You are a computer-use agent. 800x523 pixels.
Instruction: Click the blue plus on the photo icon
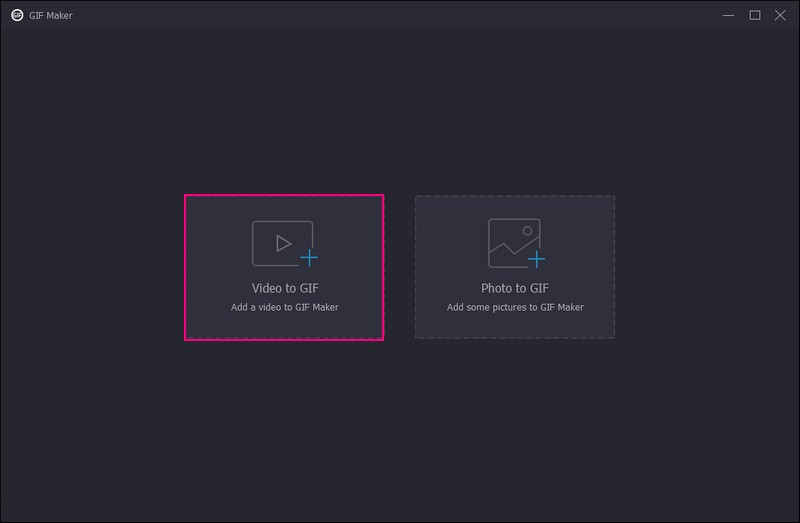[537, 259]
